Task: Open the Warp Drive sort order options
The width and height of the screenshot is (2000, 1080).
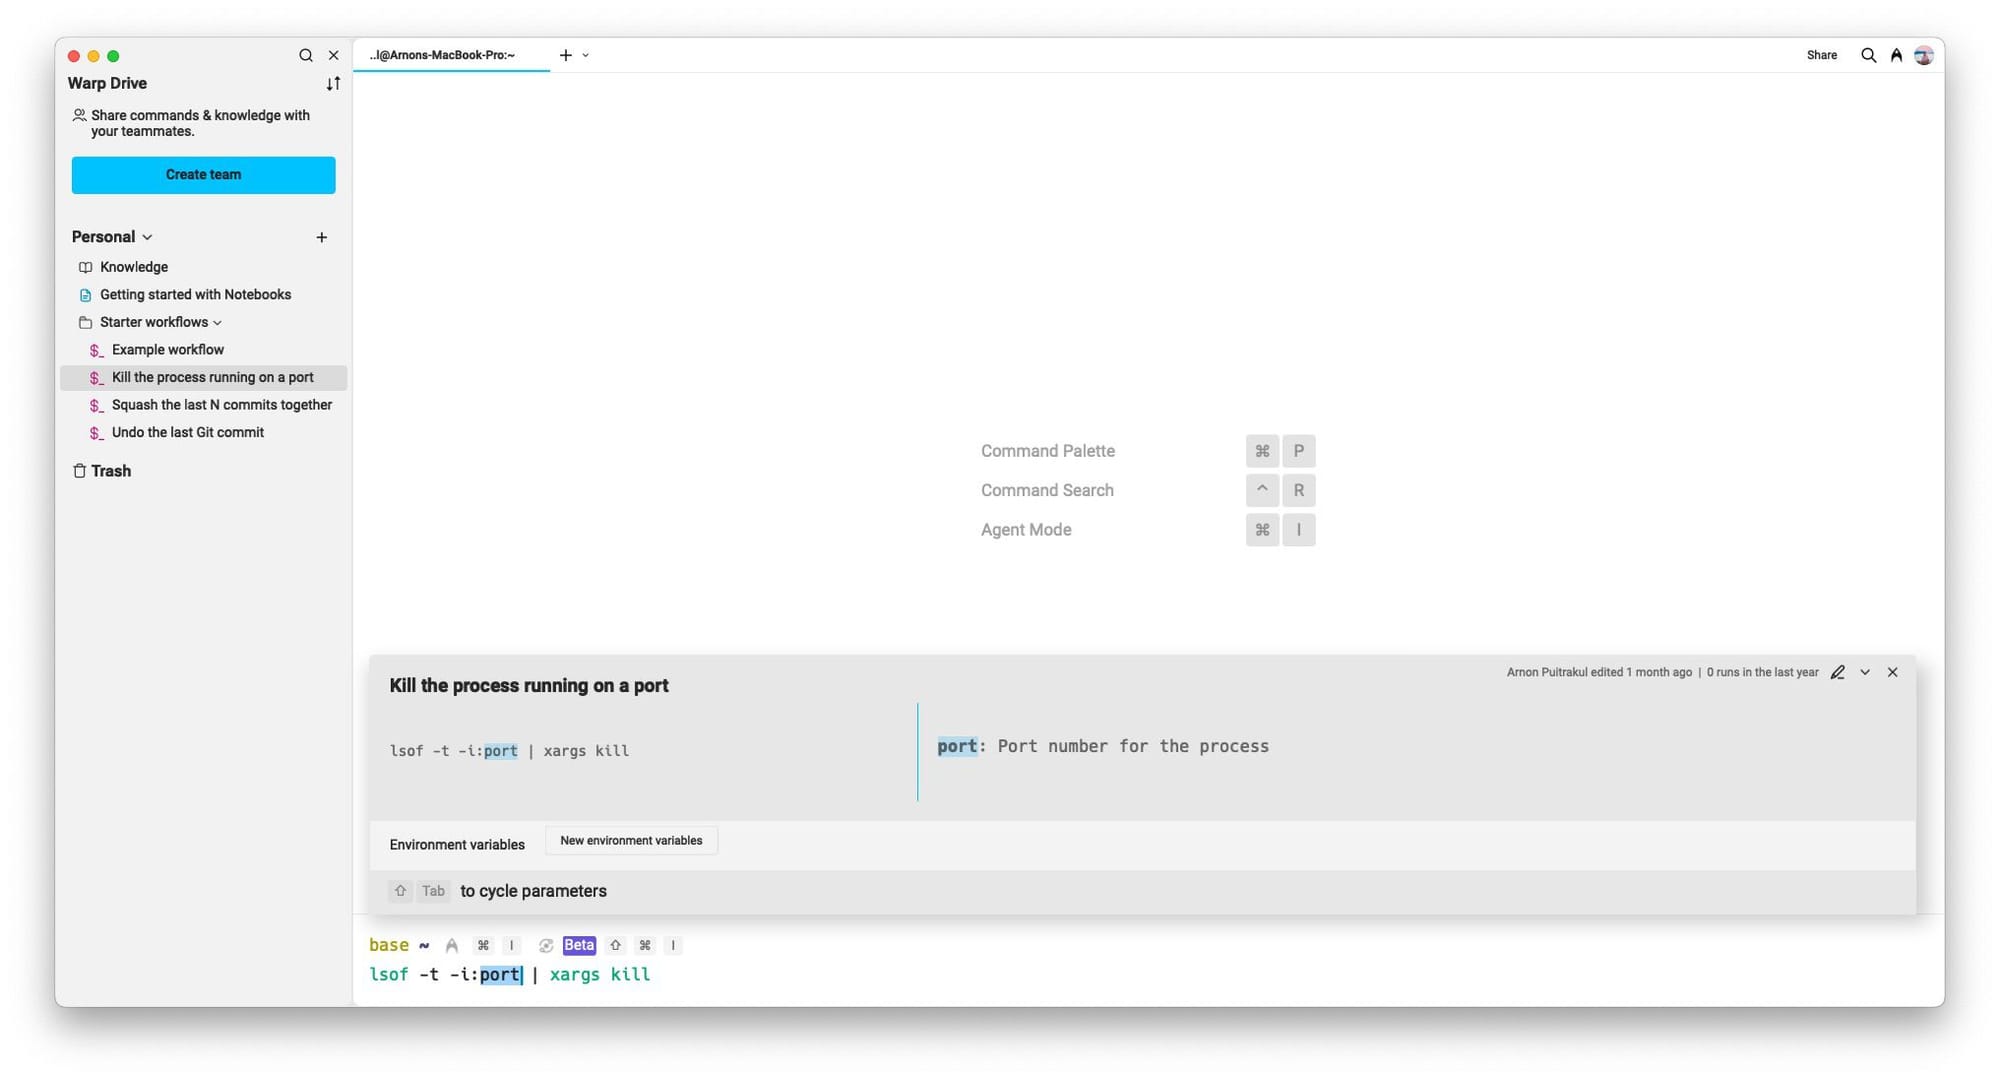Action: [x=333, y=84]
